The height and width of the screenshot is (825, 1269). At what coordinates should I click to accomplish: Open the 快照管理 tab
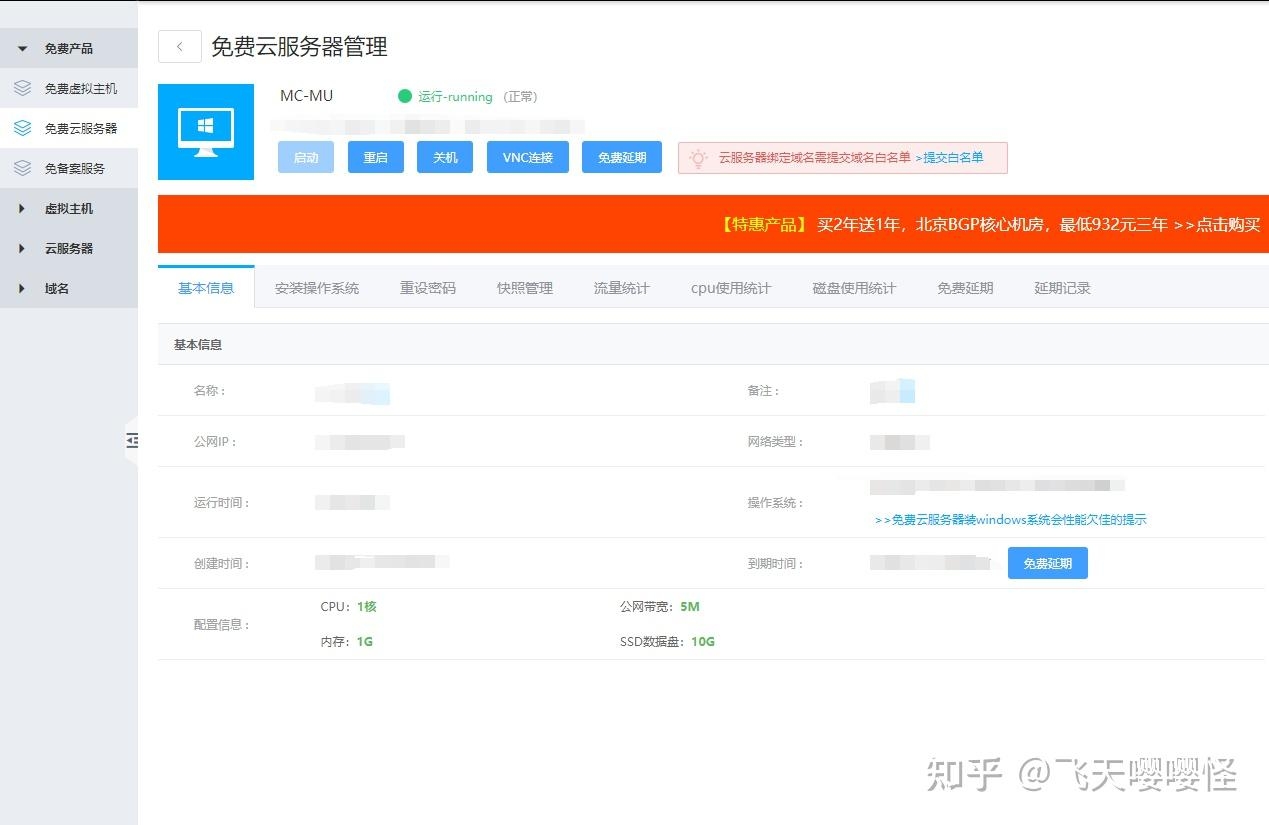click(x=524, y=287)
